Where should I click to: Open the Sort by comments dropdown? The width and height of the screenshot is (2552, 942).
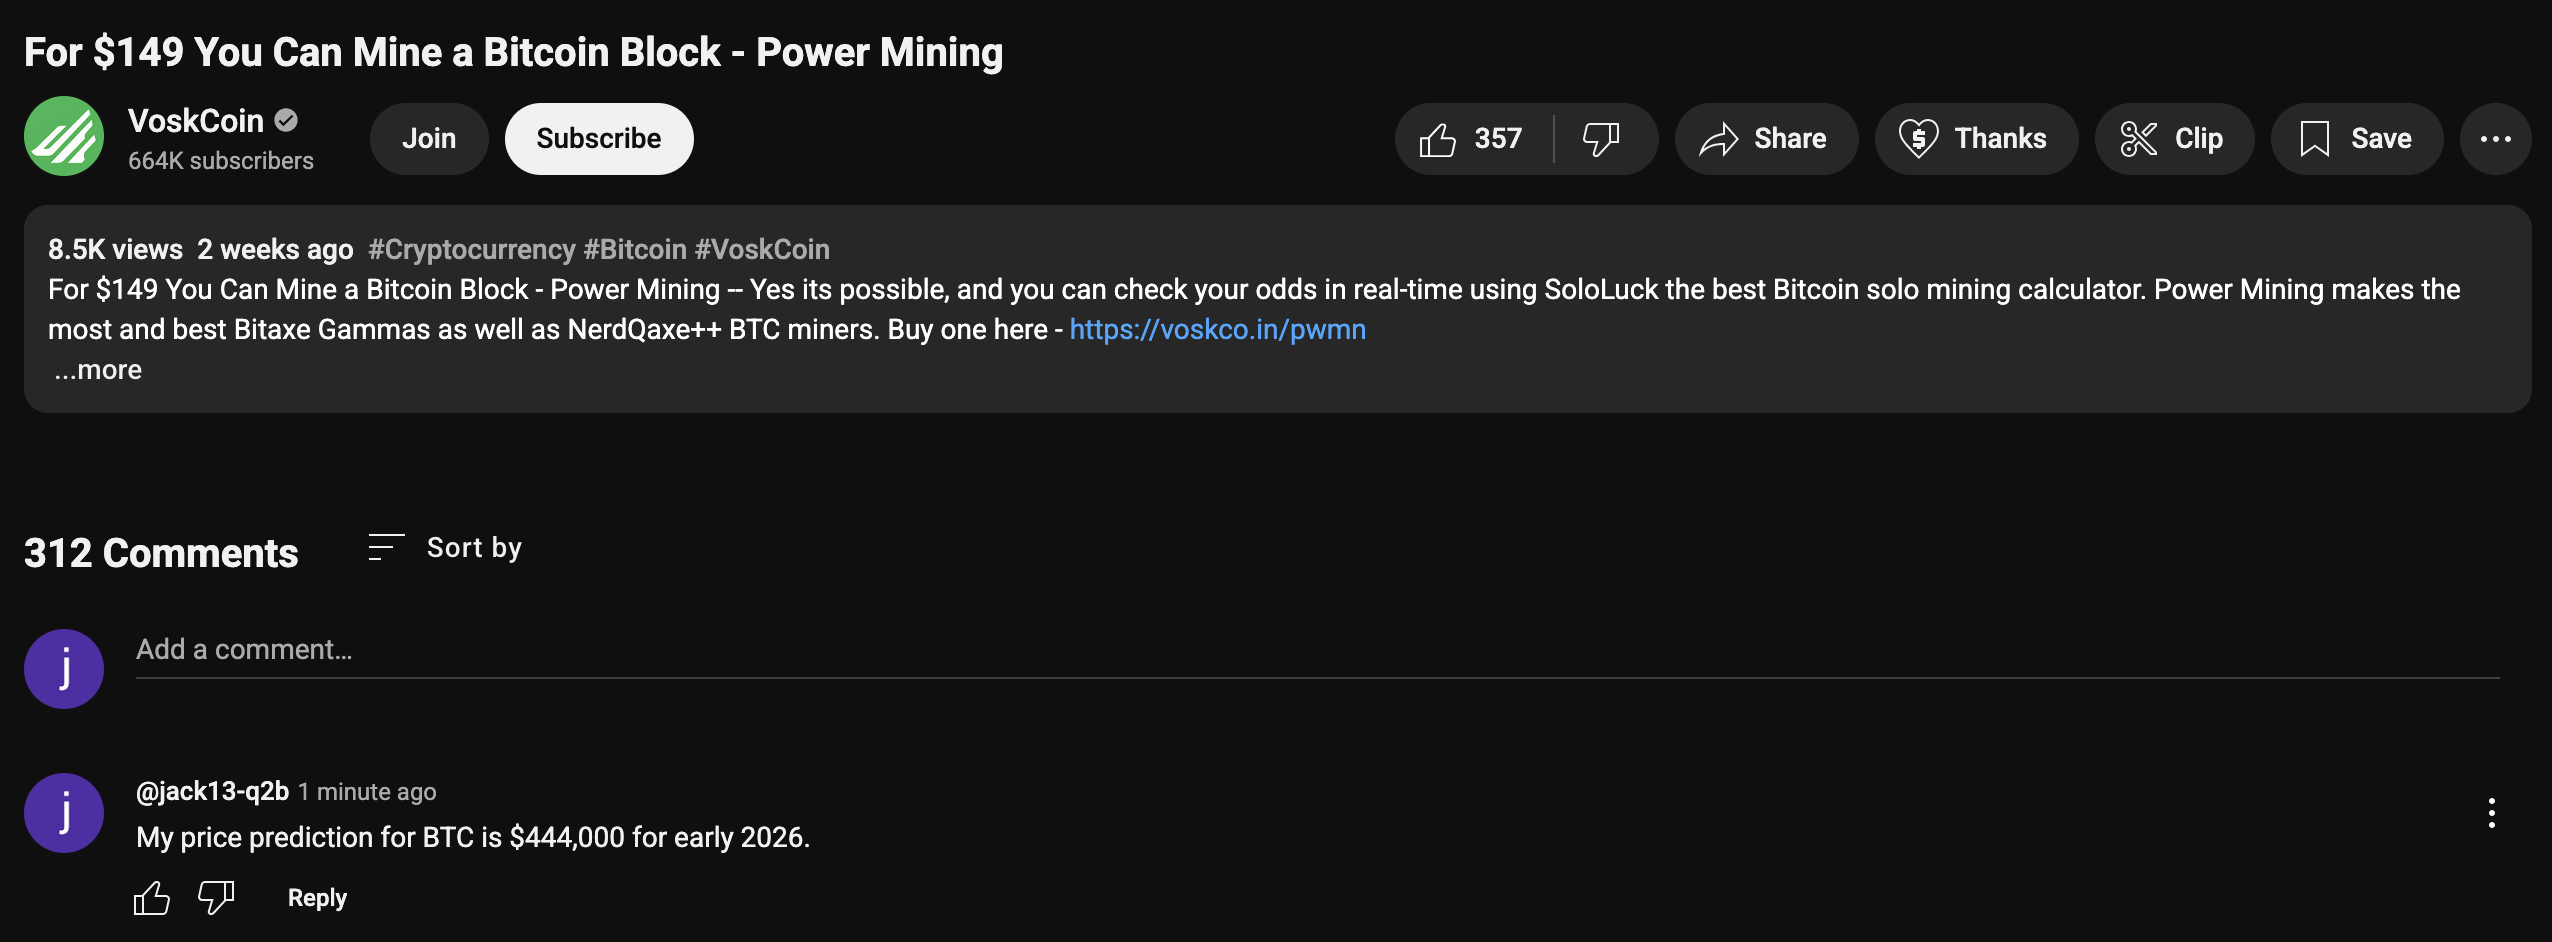[x=445, y=548]
